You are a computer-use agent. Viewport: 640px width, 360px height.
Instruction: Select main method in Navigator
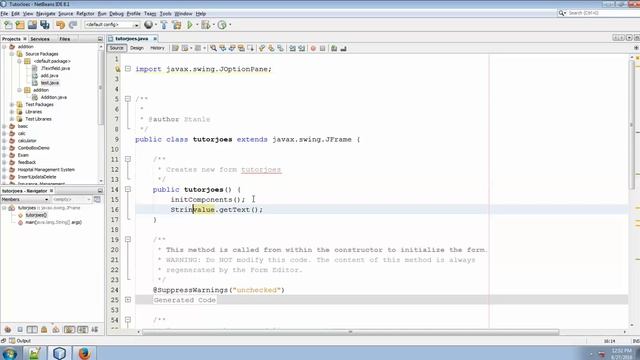point(53,222)
